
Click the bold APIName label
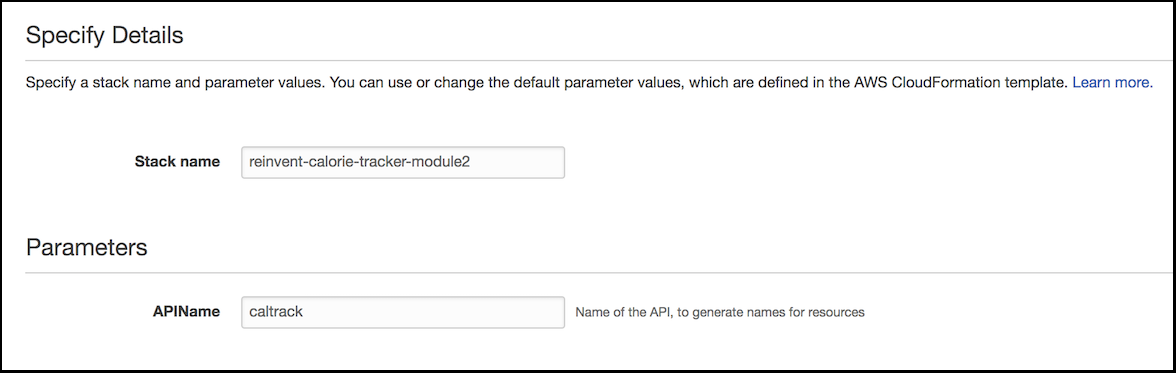[x=186, y=311]
